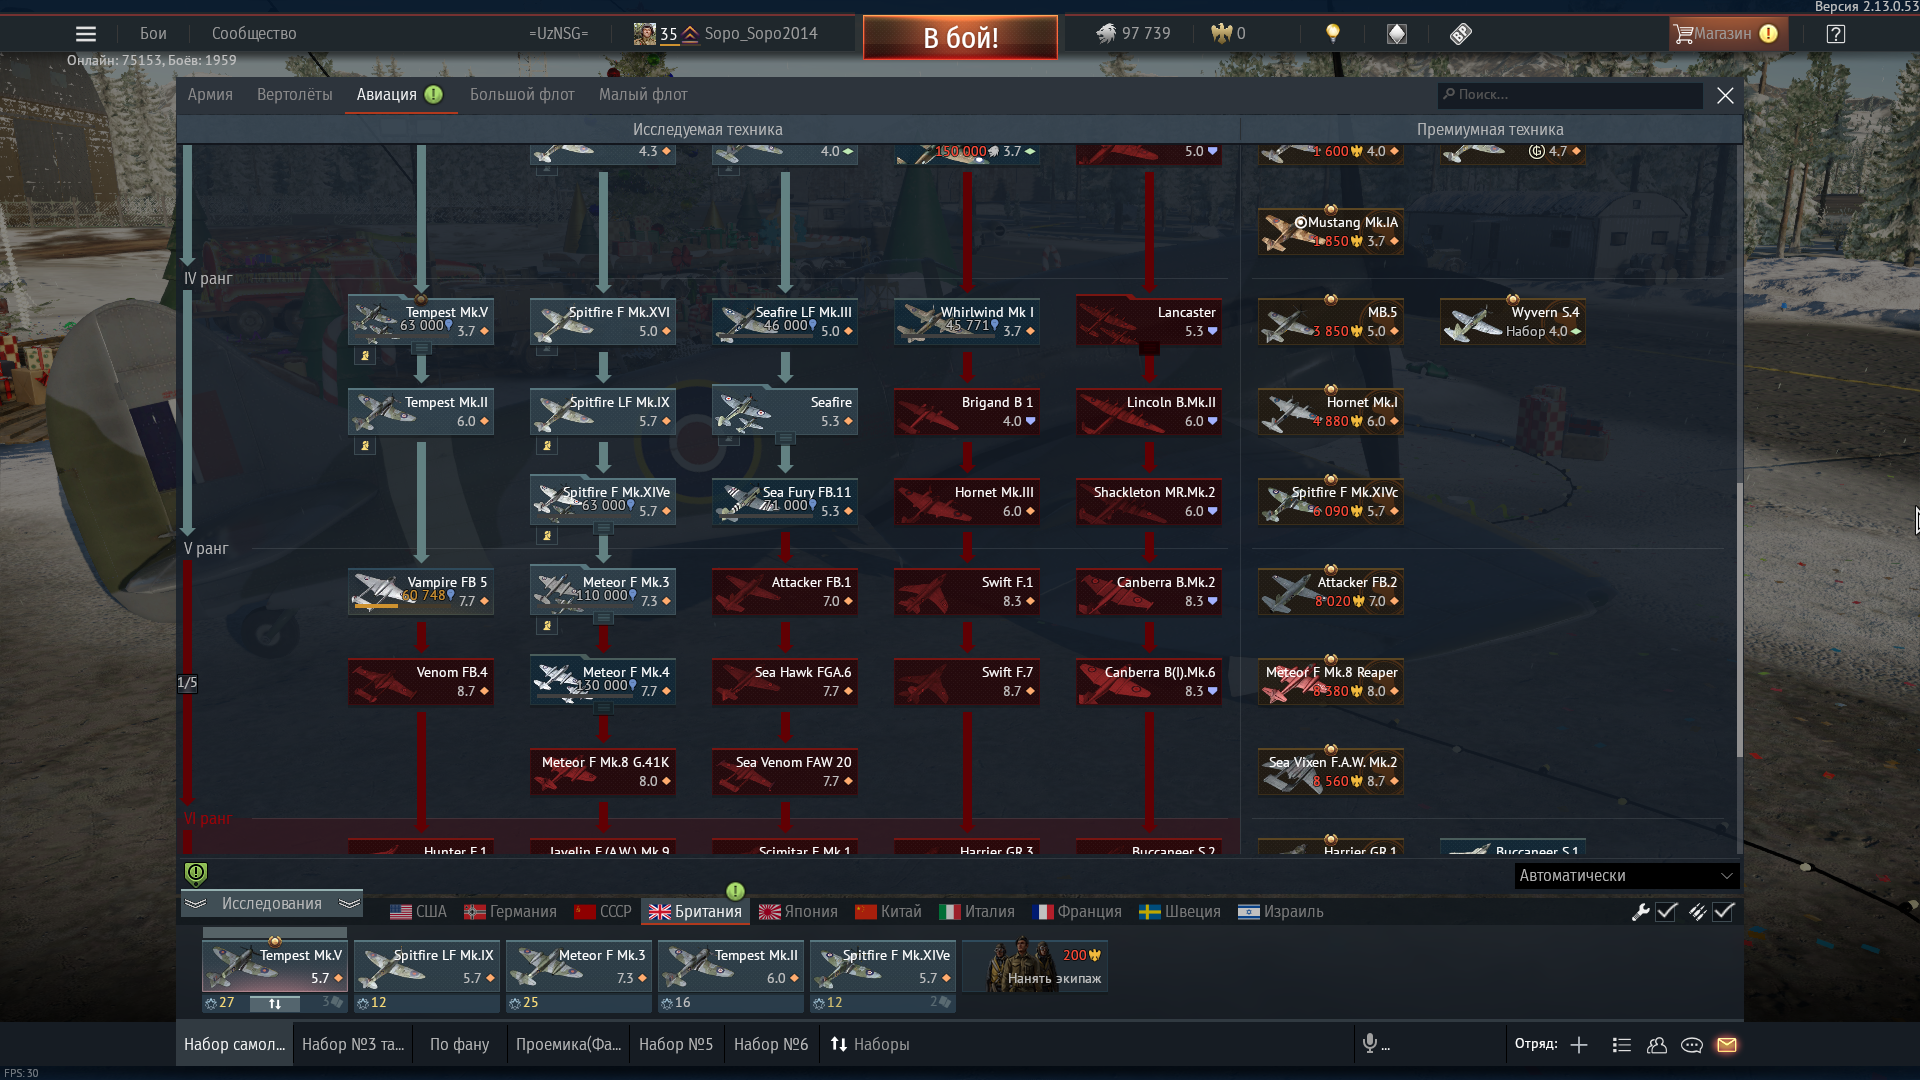Select the СССР nation tab
Screen dimensions: 1920x1080
(x=603, y=912)
